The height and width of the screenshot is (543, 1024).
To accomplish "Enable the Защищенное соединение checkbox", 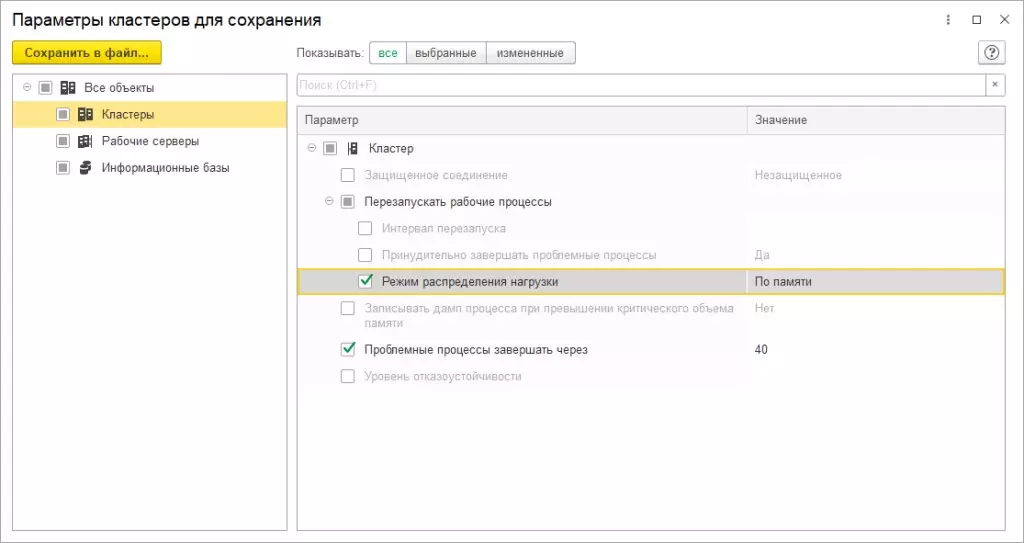I will pos(348,175).
